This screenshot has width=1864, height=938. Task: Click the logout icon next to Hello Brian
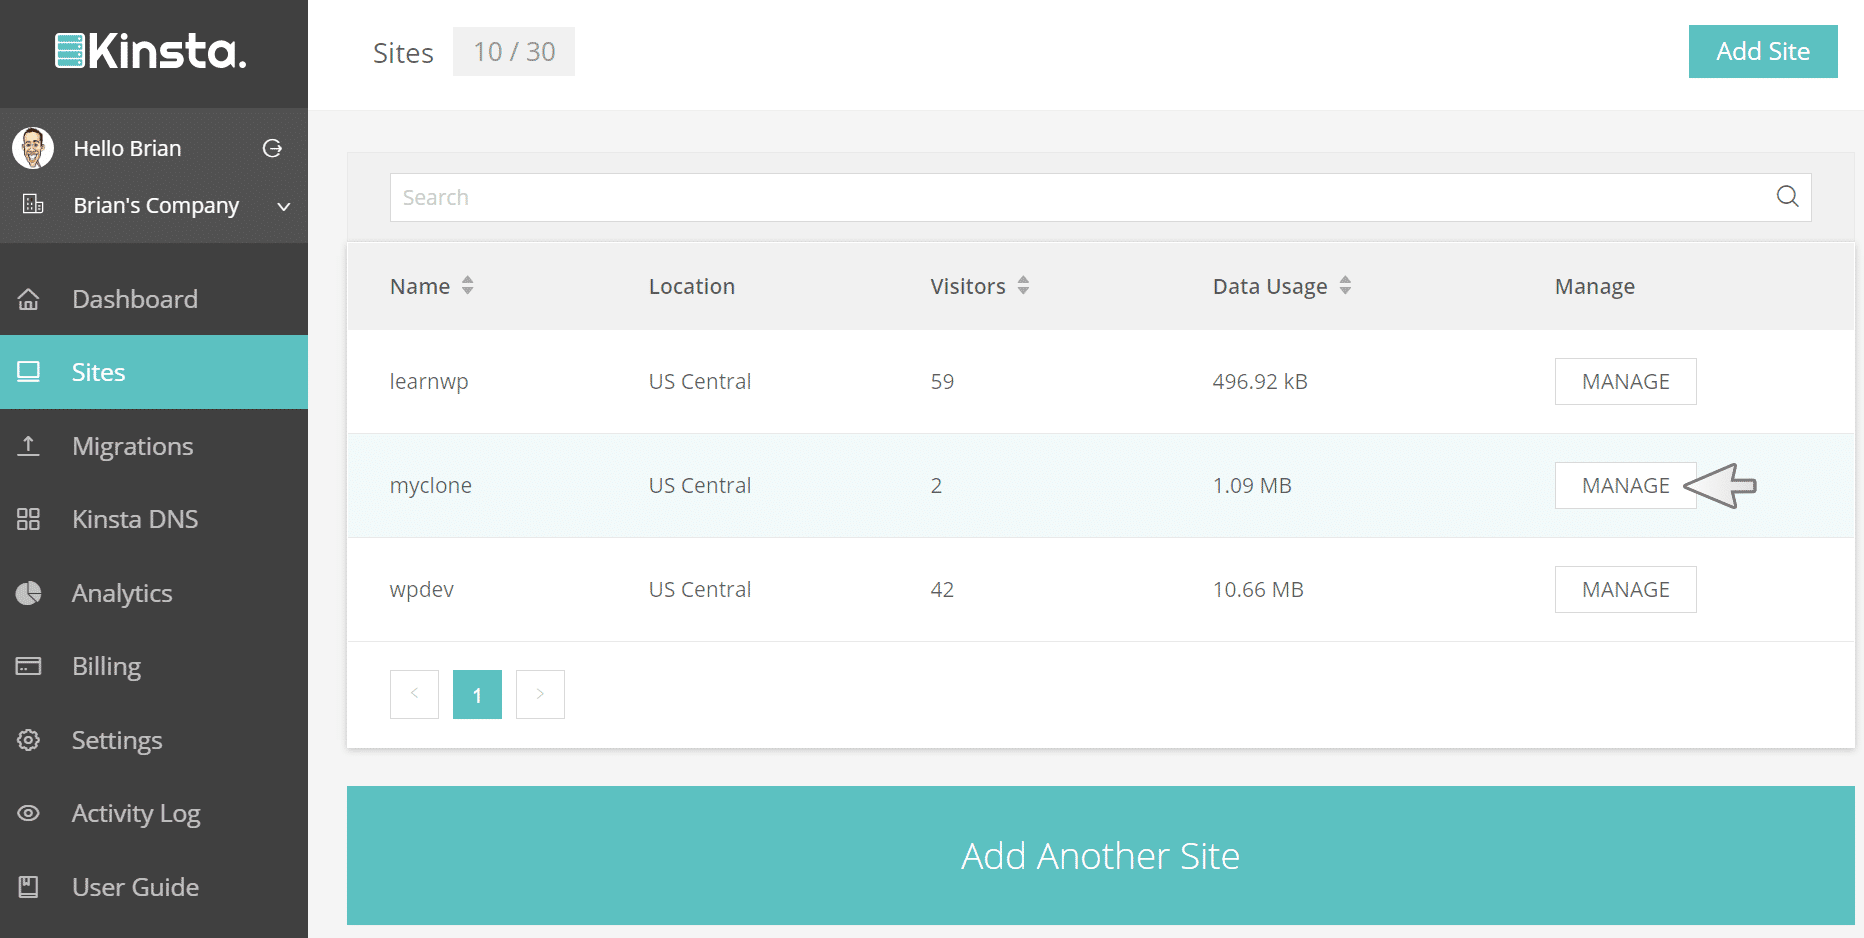tap(272, 148)
